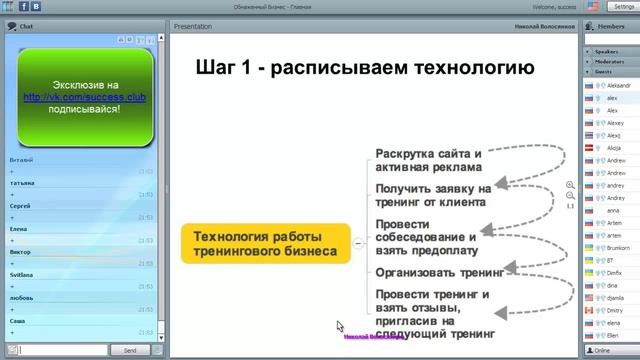Viewport: 640px width, 360px height.
Task: Click chat sender name Svitlana
Action: pyautogui.click(x=21, y=275)
